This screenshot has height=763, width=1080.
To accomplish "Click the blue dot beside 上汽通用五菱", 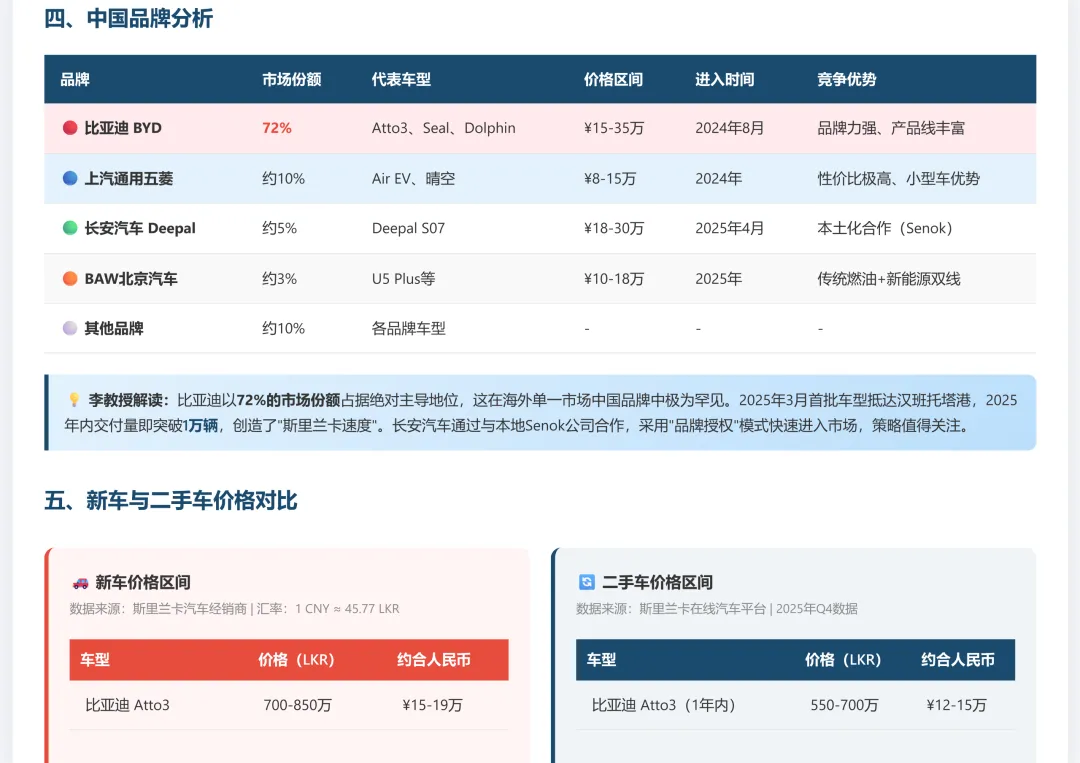I will pyautogui.click(x=70, y=178).
